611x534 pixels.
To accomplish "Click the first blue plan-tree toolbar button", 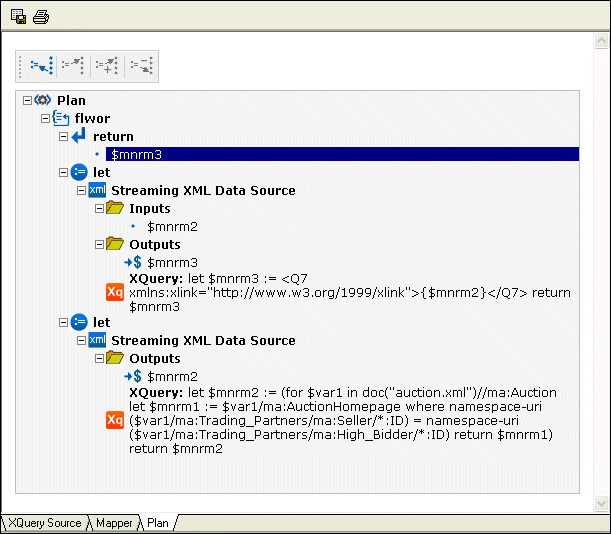I will tap(40, 66).
